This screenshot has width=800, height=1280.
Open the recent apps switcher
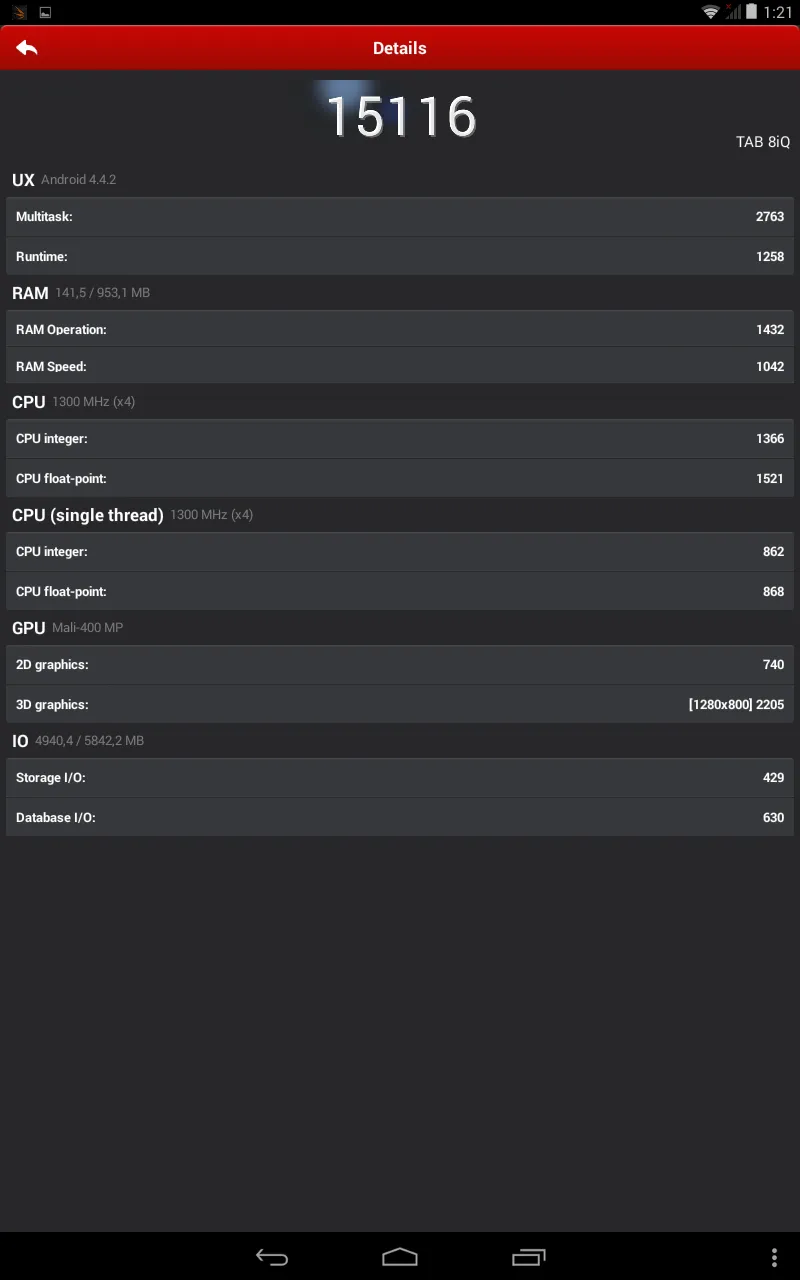pos(529,1257)
